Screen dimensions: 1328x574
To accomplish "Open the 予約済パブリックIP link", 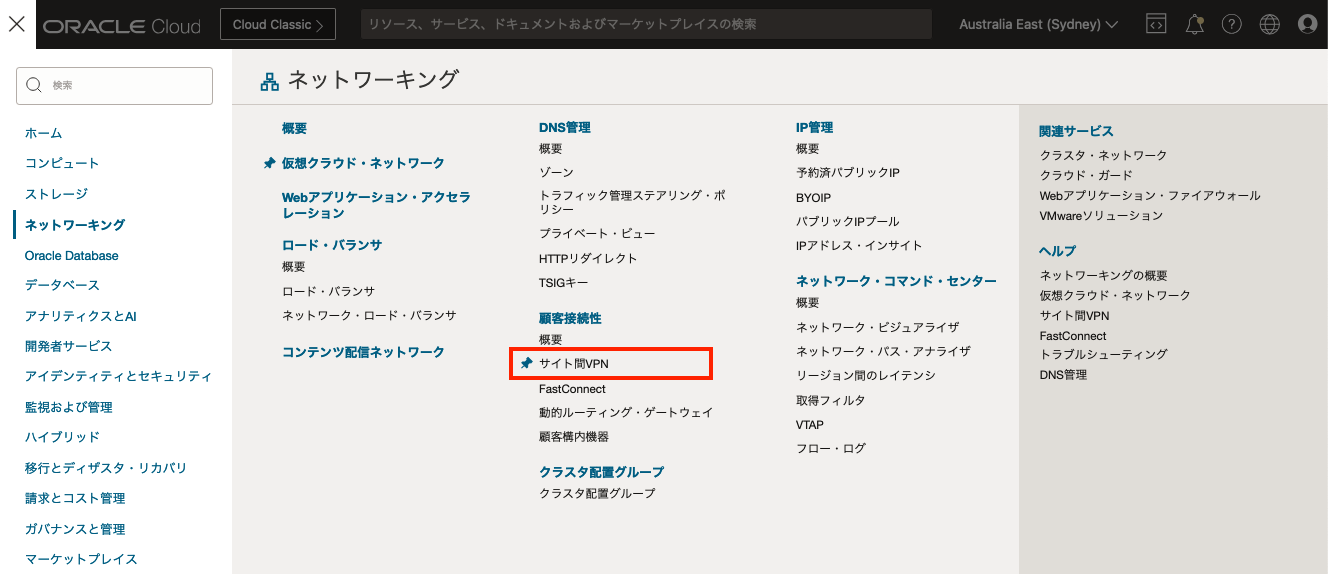I will [x=848, y=173].
